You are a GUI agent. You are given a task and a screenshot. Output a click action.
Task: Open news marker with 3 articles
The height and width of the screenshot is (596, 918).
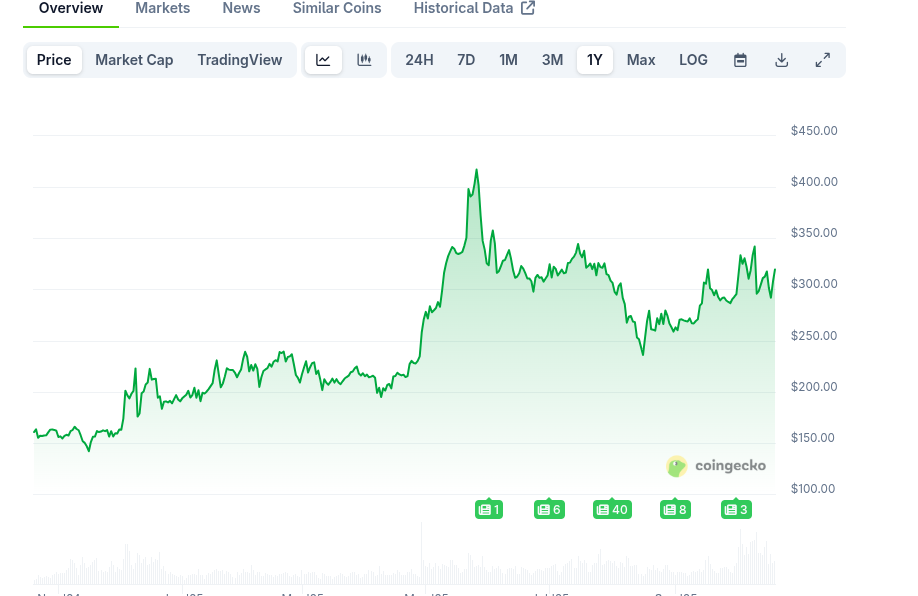coord(737,509)
